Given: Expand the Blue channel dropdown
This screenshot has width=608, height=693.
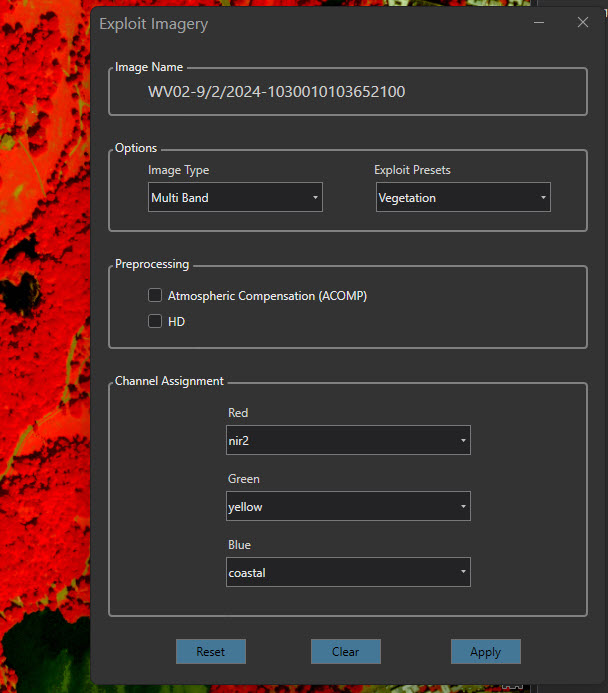Looking at the screenshot, I should (348, 572).
